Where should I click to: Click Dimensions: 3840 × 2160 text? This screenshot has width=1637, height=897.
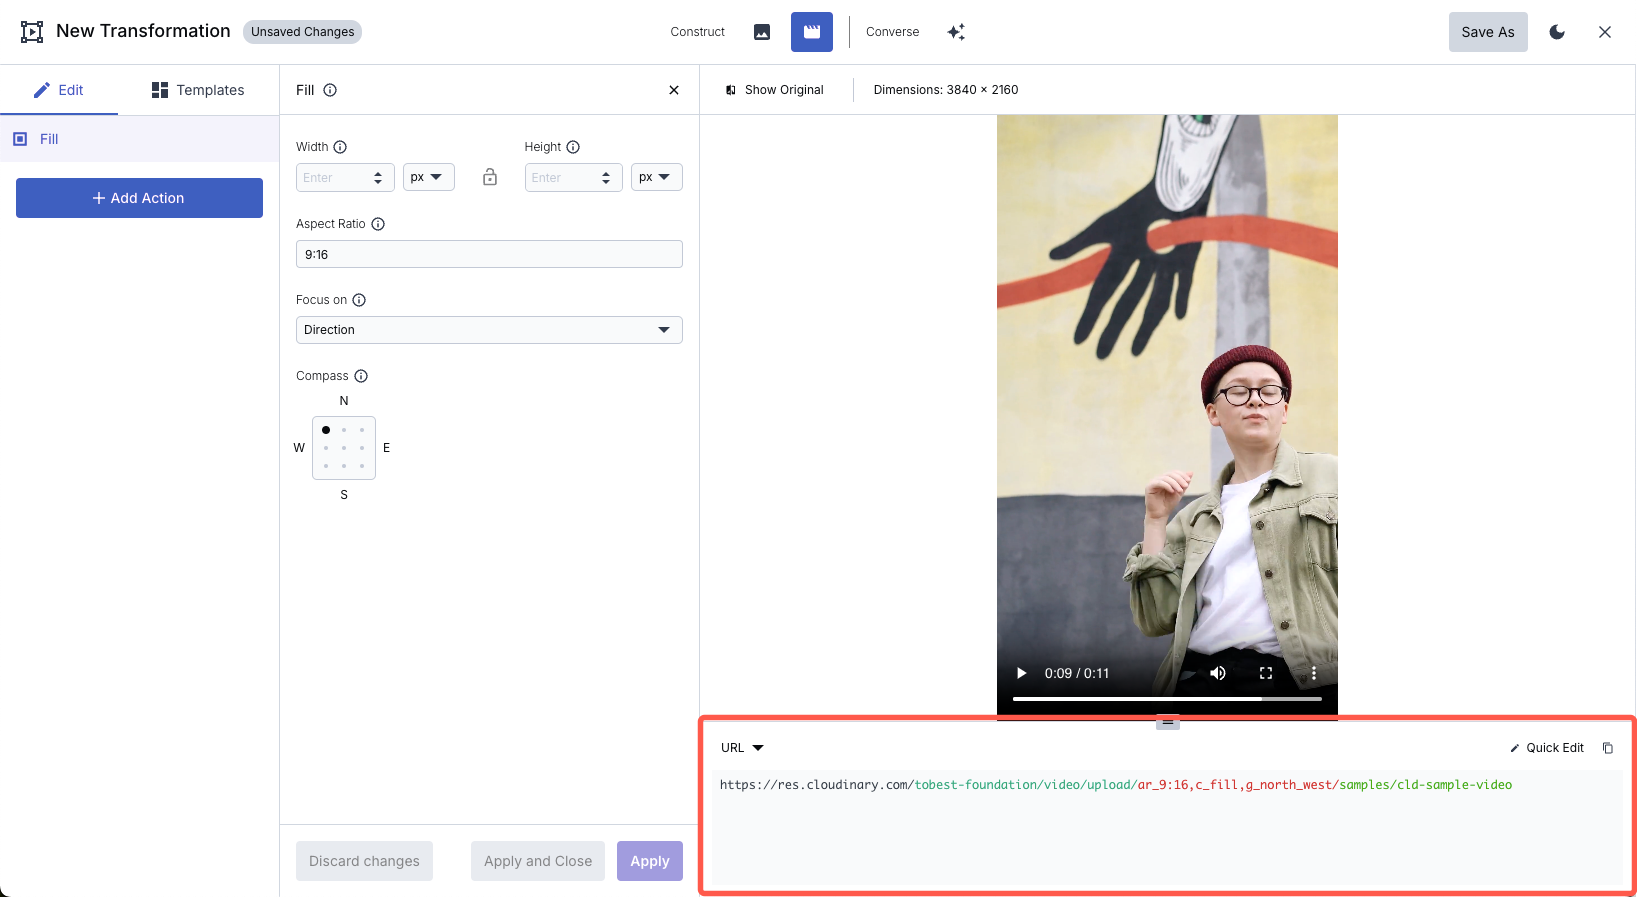pos(946,90)
